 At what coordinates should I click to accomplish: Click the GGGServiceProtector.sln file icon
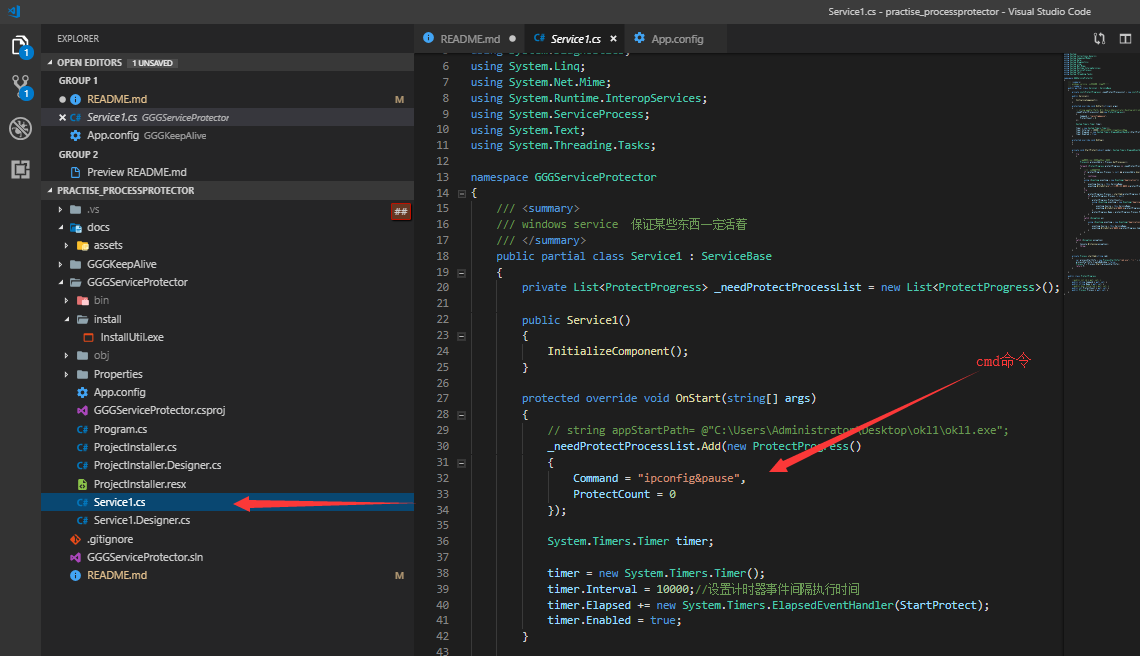click(76, 557)
